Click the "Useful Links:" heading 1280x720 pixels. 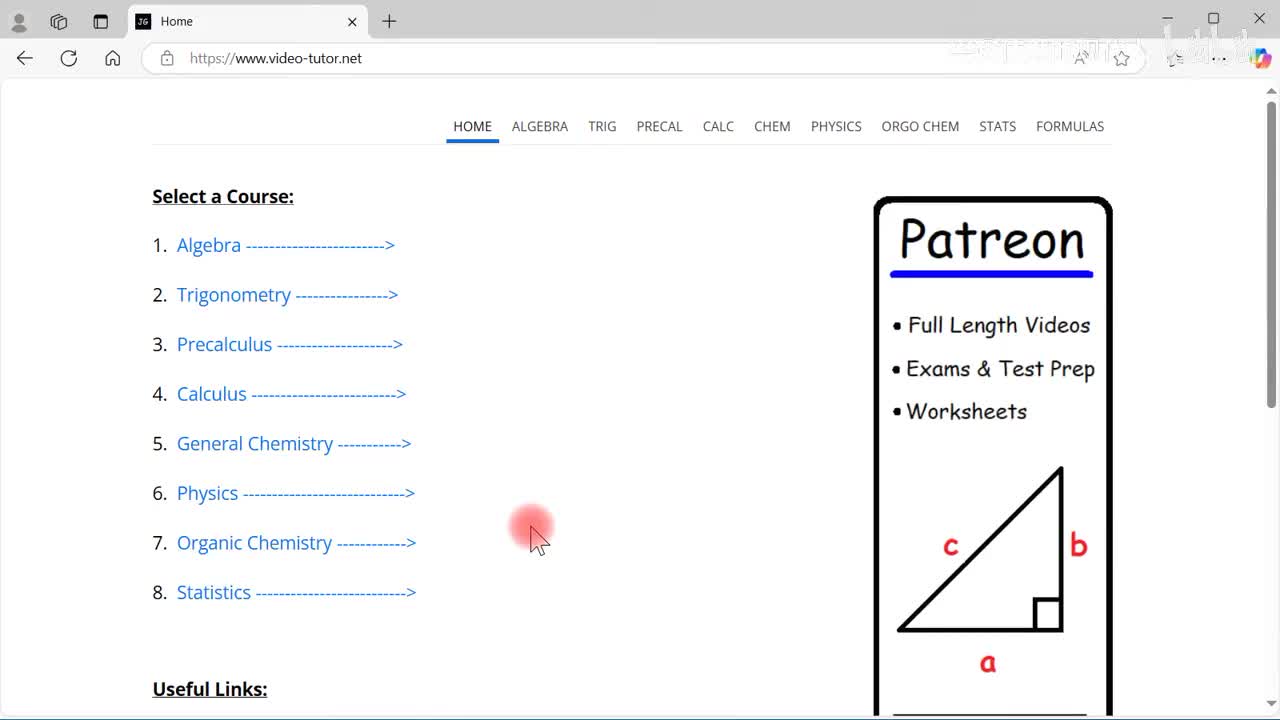210,689
